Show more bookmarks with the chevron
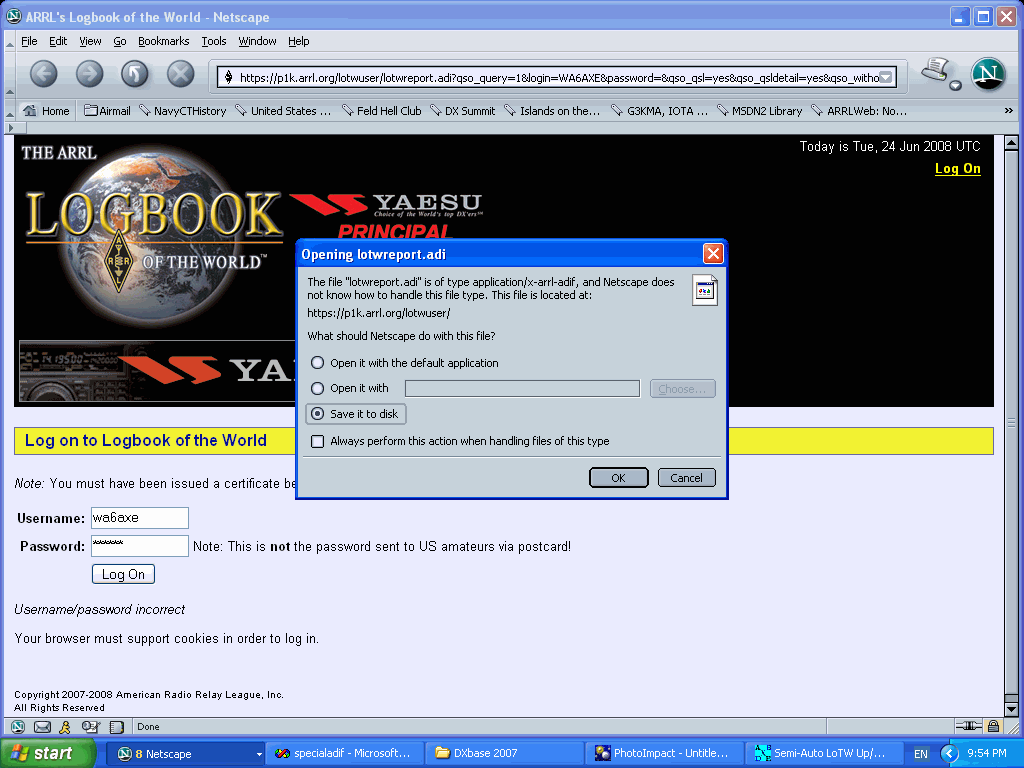 pos(1008,111)
